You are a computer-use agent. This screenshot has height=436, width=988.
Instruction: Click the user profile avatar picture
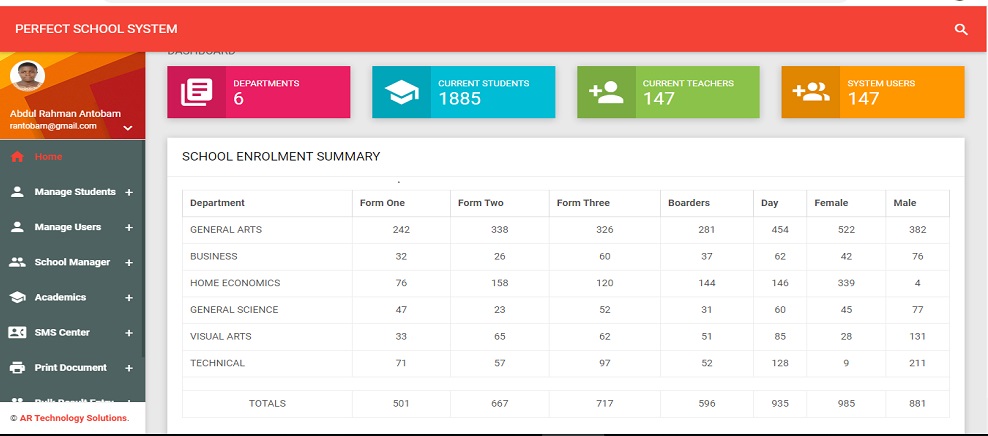point(27,76)
